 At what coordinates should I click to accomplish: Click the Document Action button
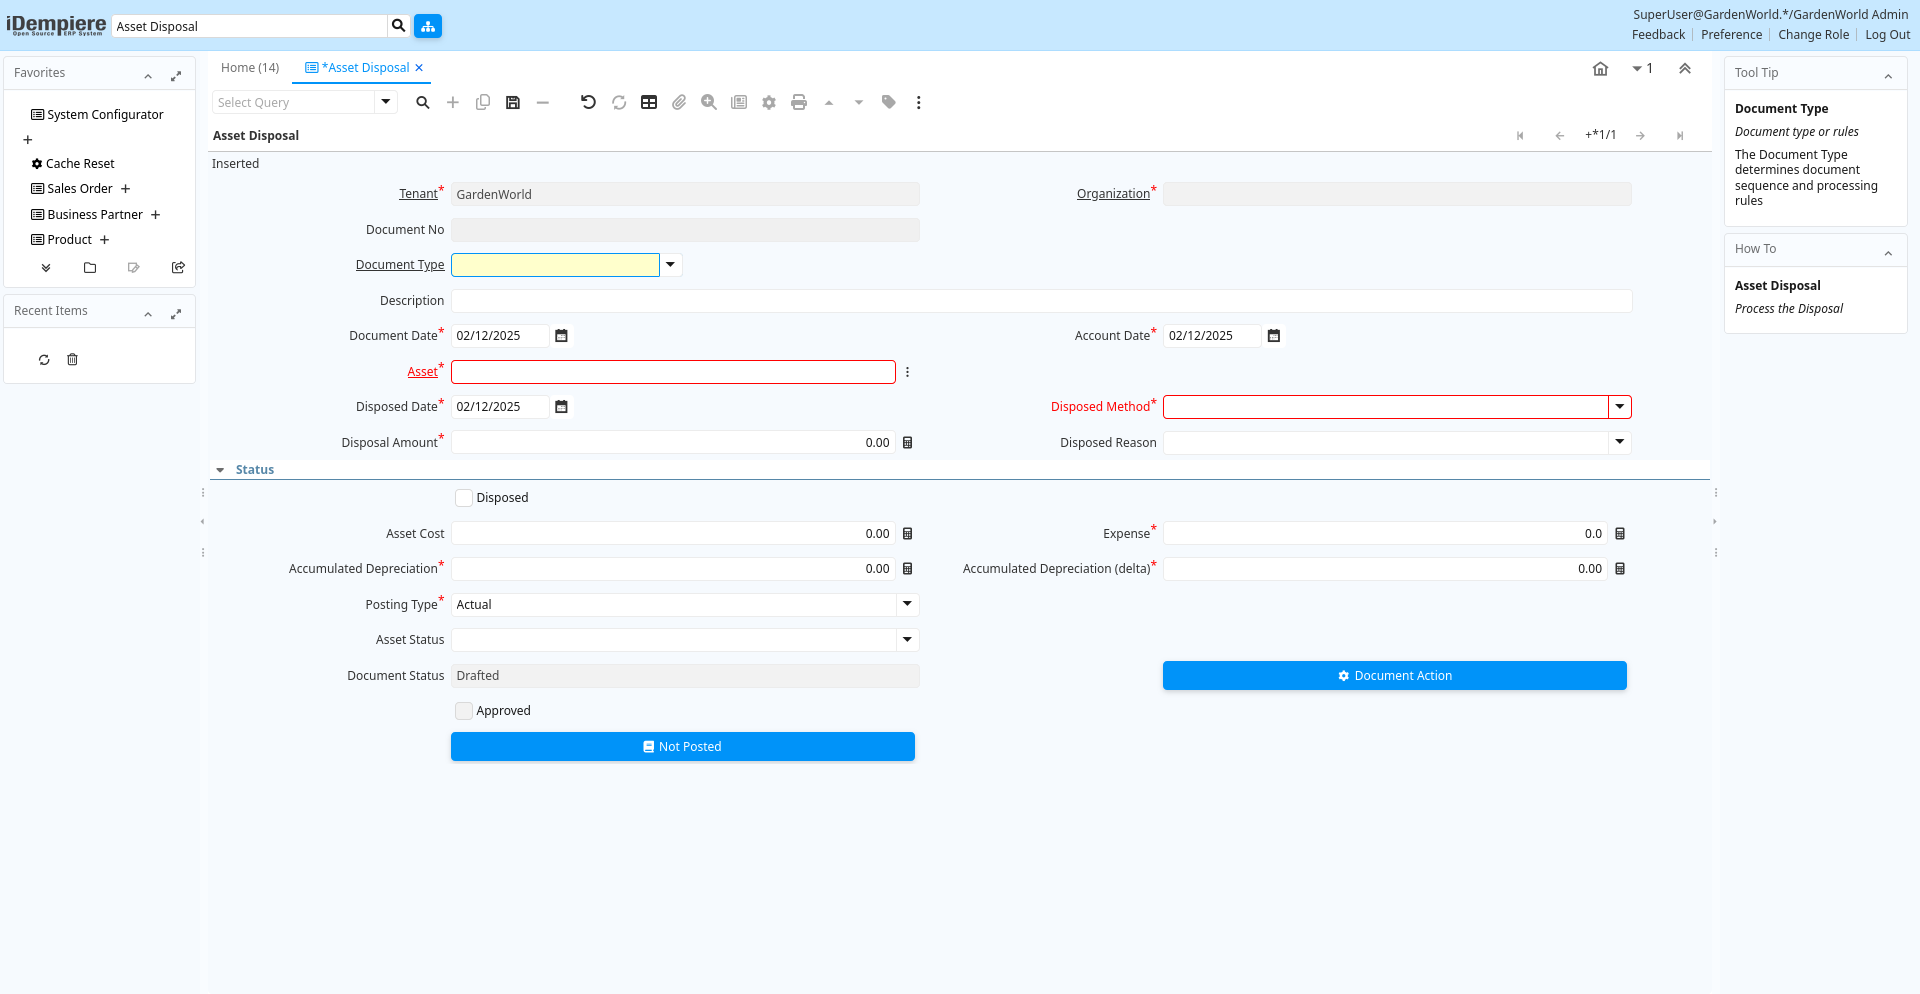(1394, 676)
